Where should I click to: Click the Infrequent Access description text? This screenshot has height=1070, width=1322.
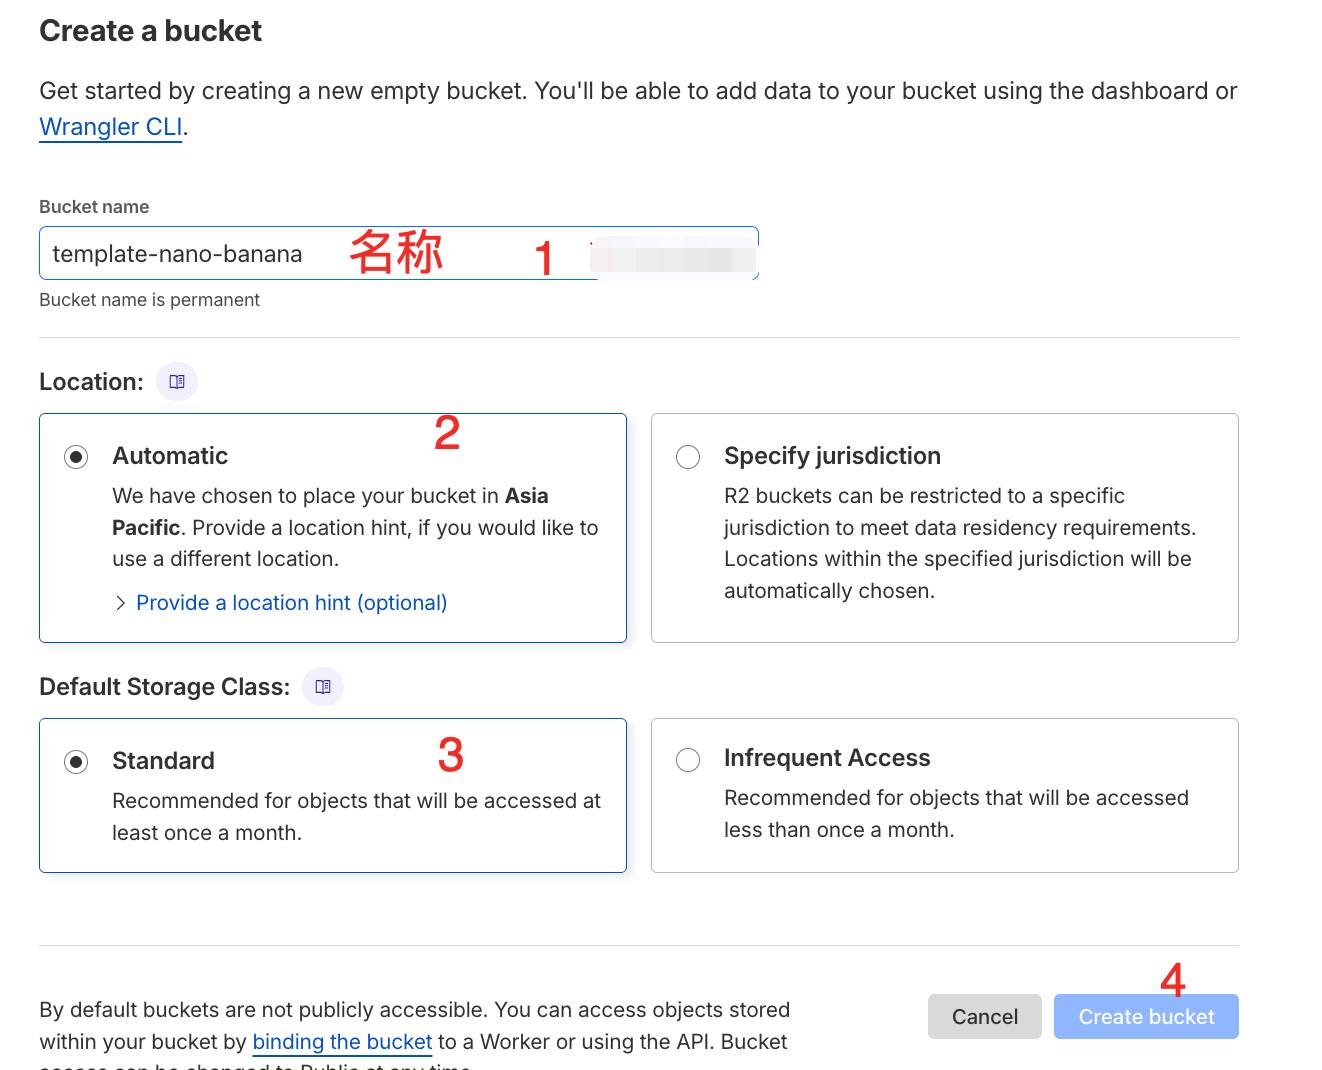coord(955,814)
